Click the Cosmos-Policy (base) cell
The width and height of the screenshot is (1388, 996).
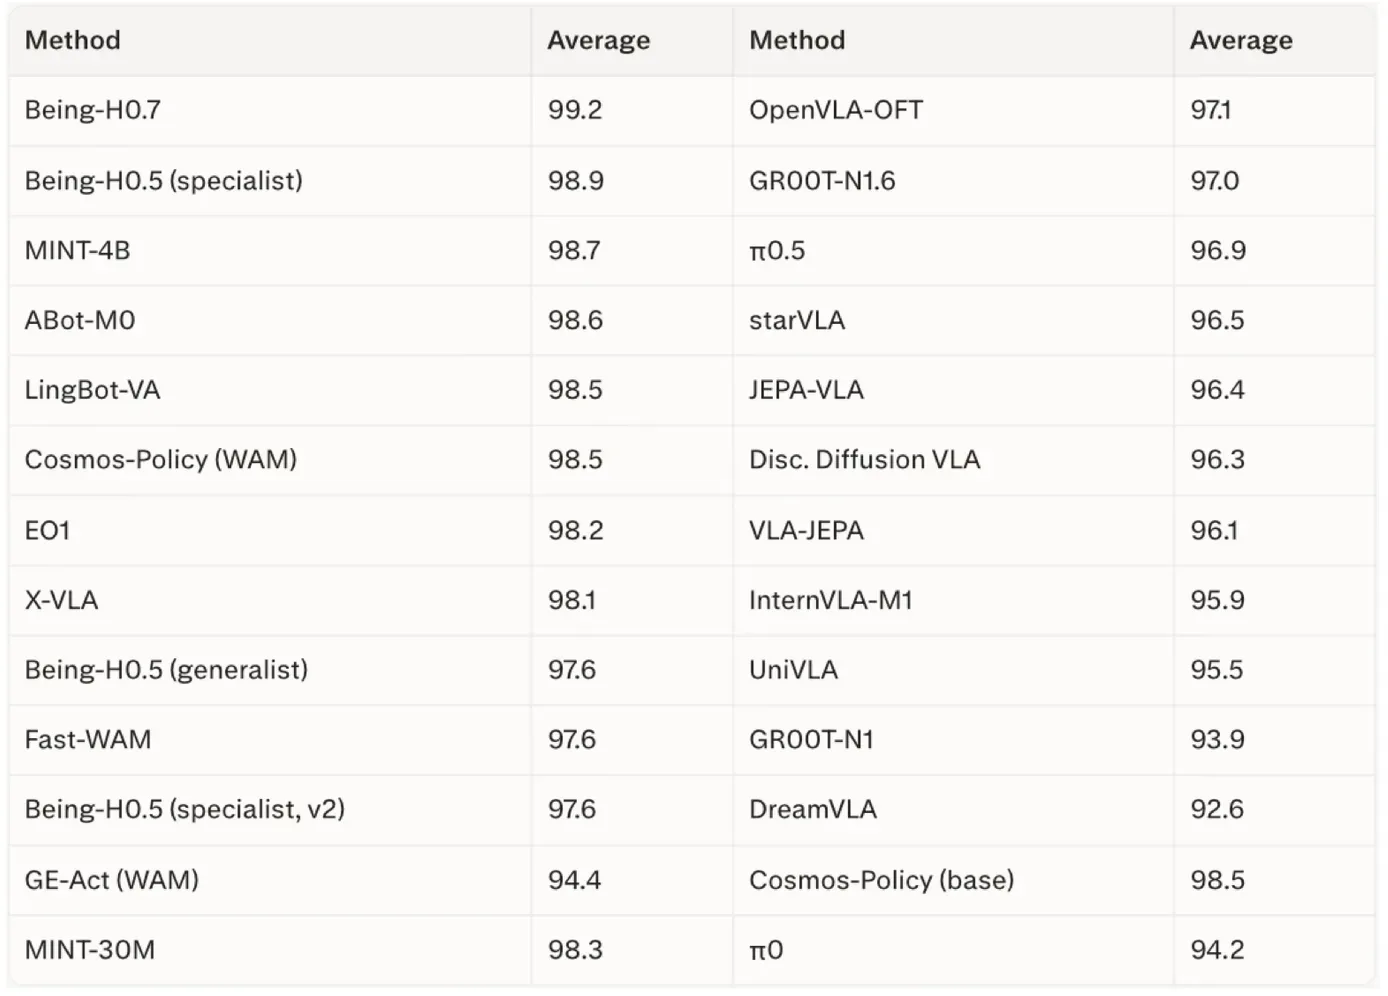point(953,880)
